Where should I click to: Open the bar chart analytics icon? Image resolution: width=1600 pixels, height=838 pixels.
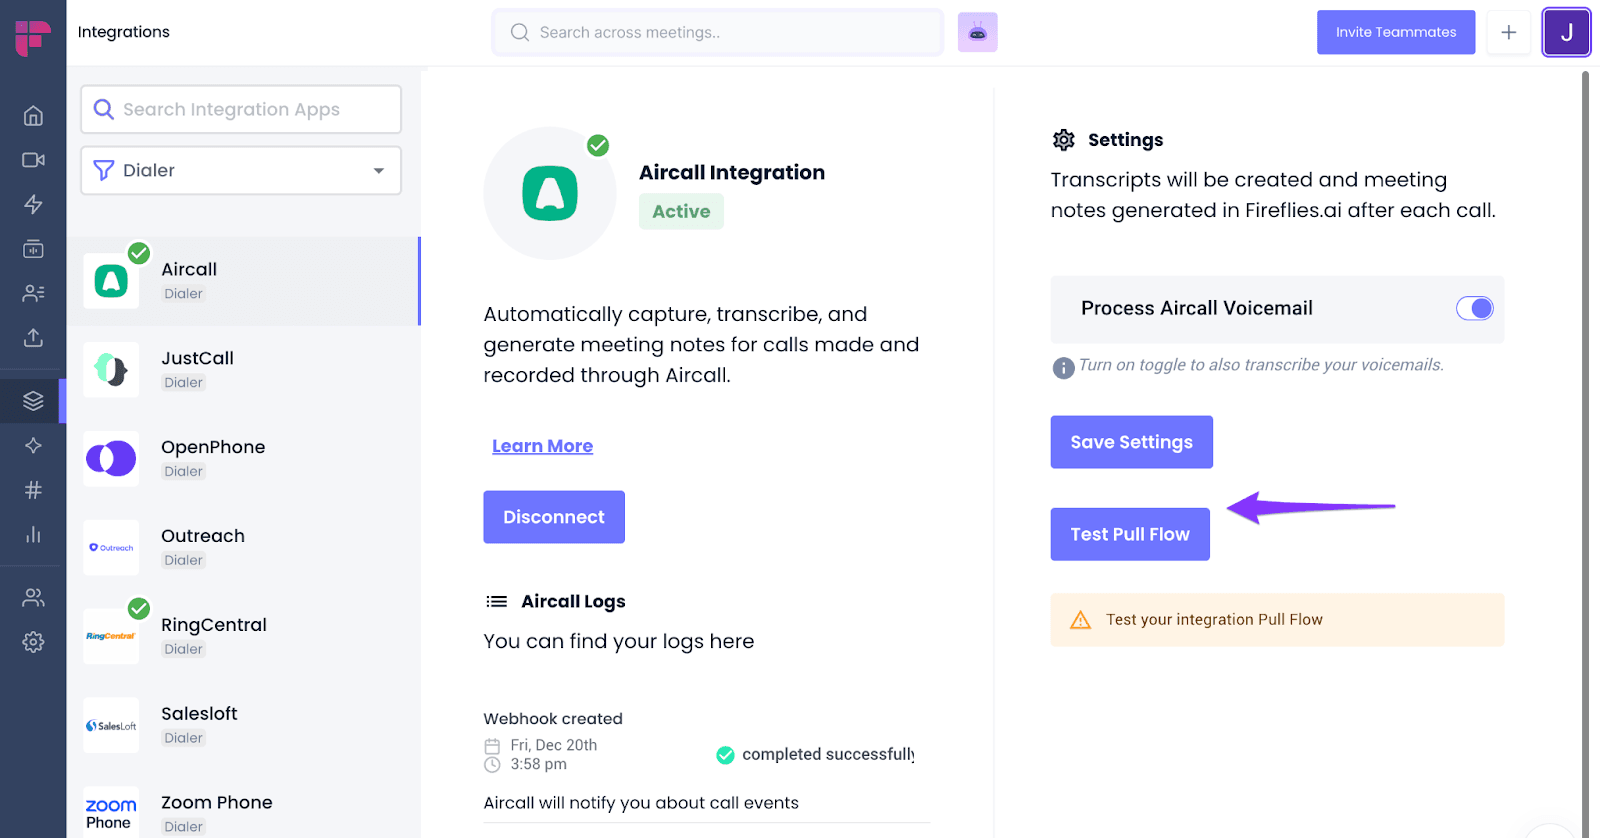[x=33, y=534]
